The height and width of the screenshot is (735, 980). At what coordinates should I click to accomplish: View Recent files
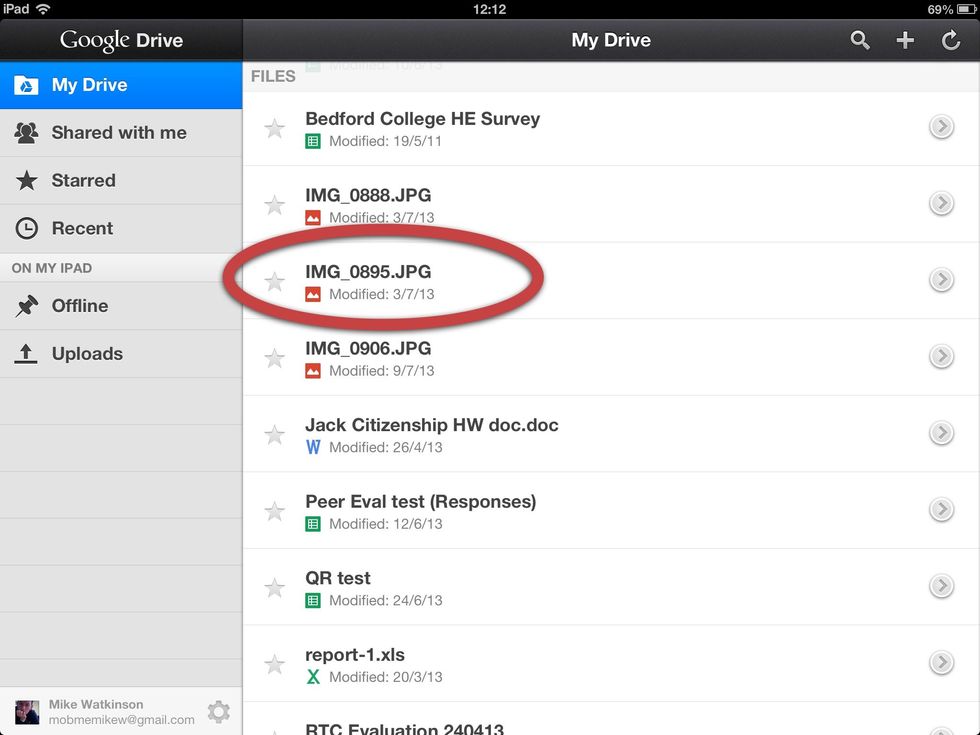point(121,228)
